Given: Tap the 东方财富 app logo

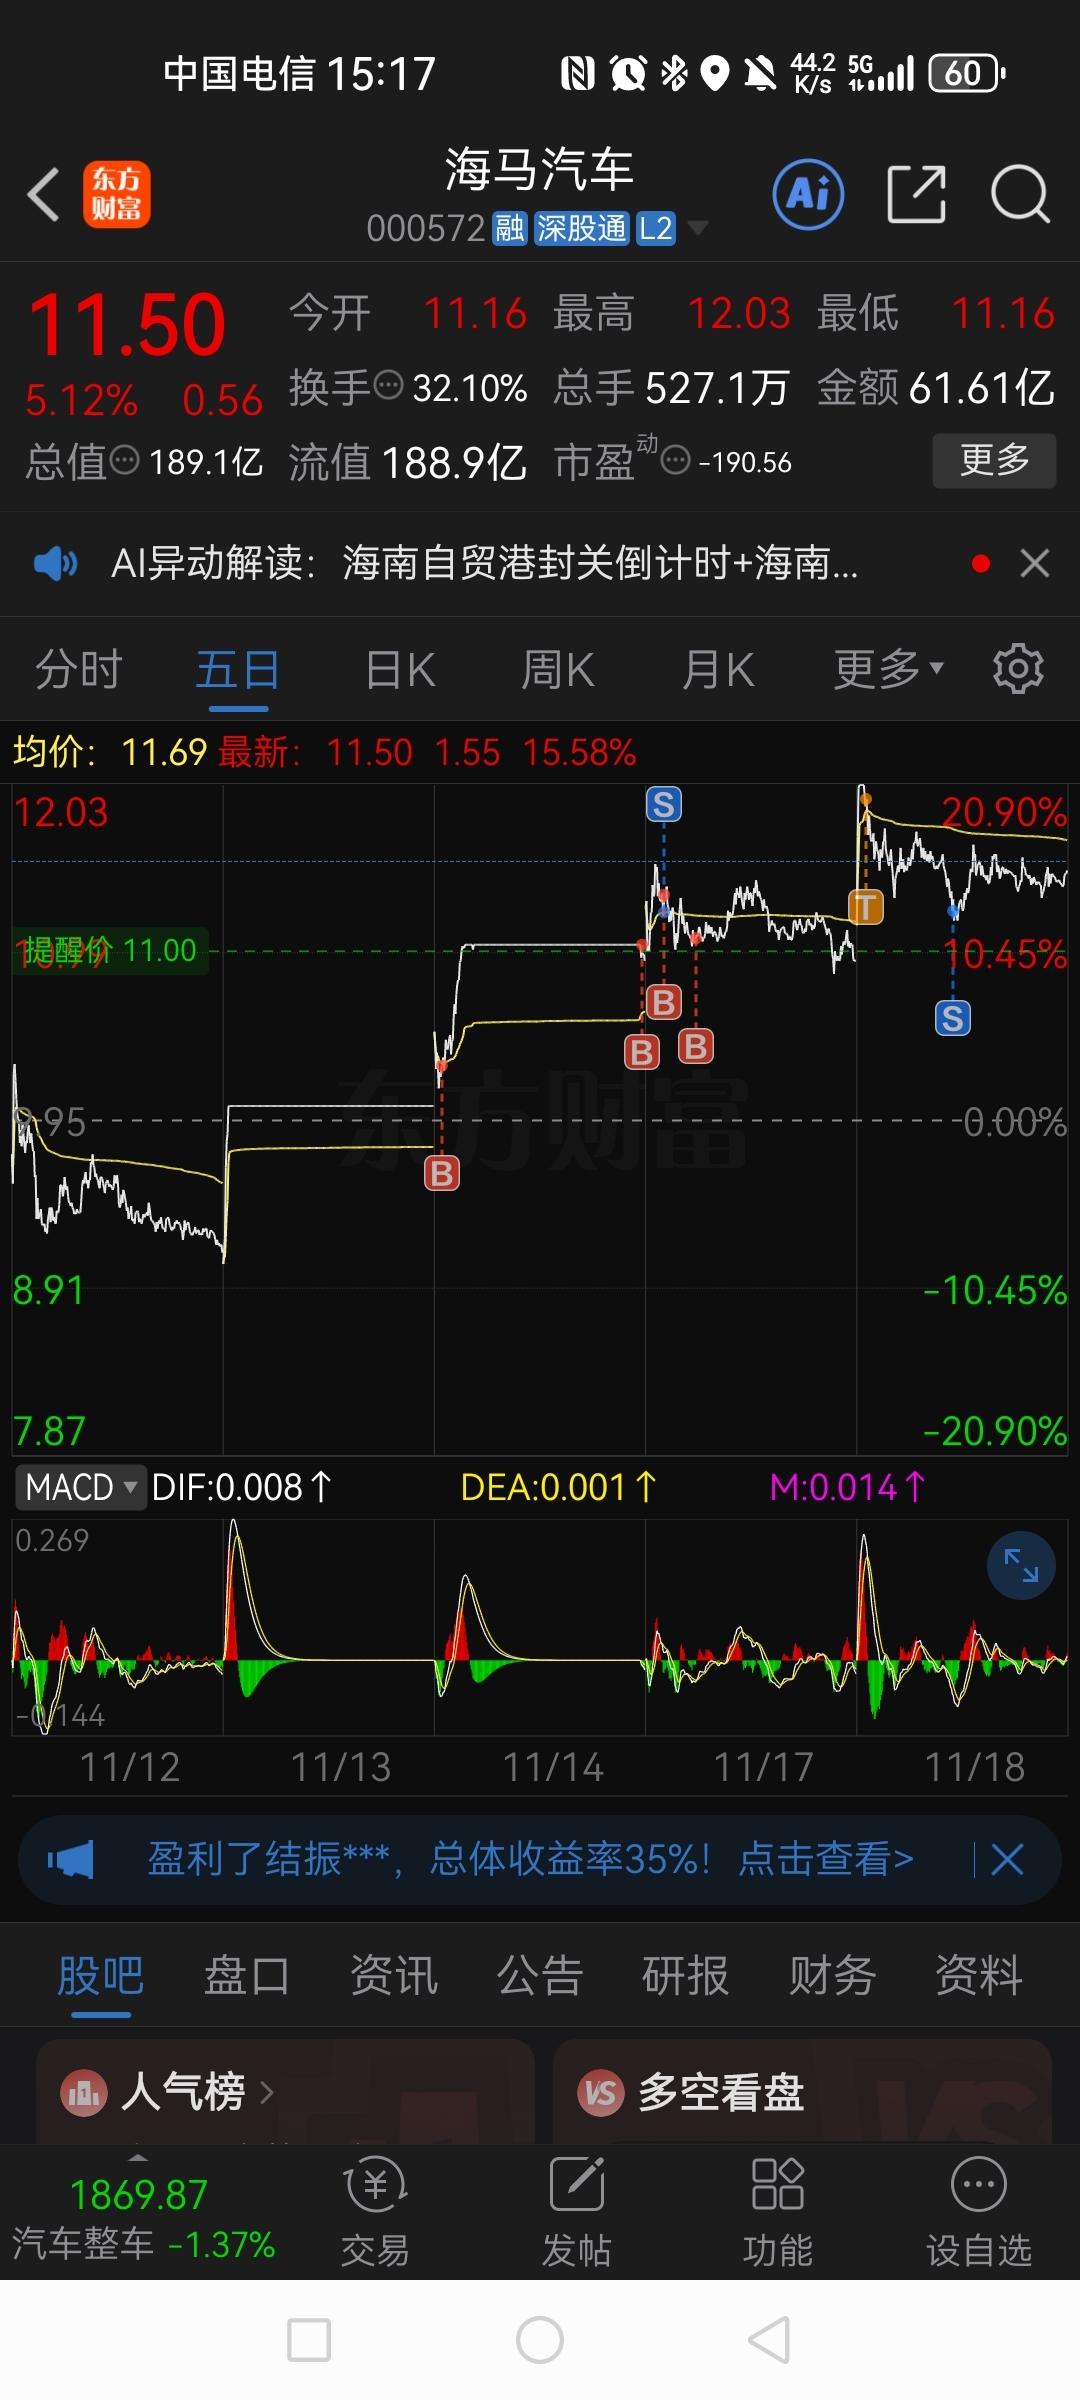Looking at the screenshot, I should pos(117,194).
